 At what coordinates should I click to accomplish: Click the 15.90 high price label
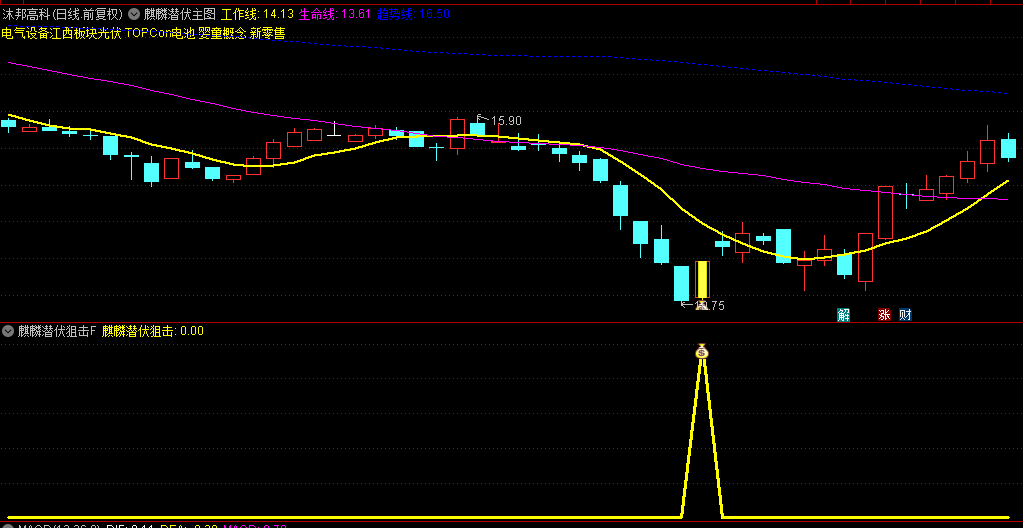click(x=506, y=121)
